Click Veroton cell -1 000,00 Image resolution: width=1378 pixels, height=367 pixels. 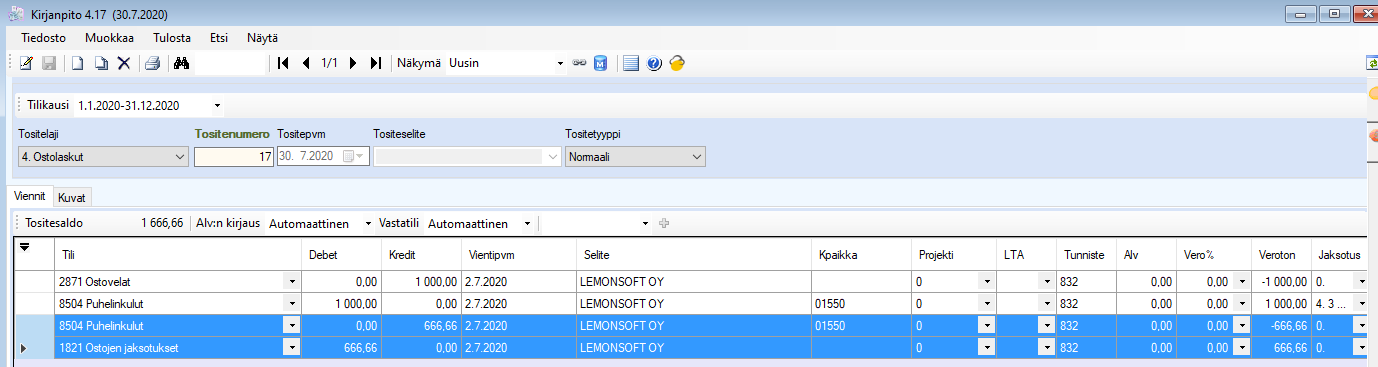[1281, 283]
